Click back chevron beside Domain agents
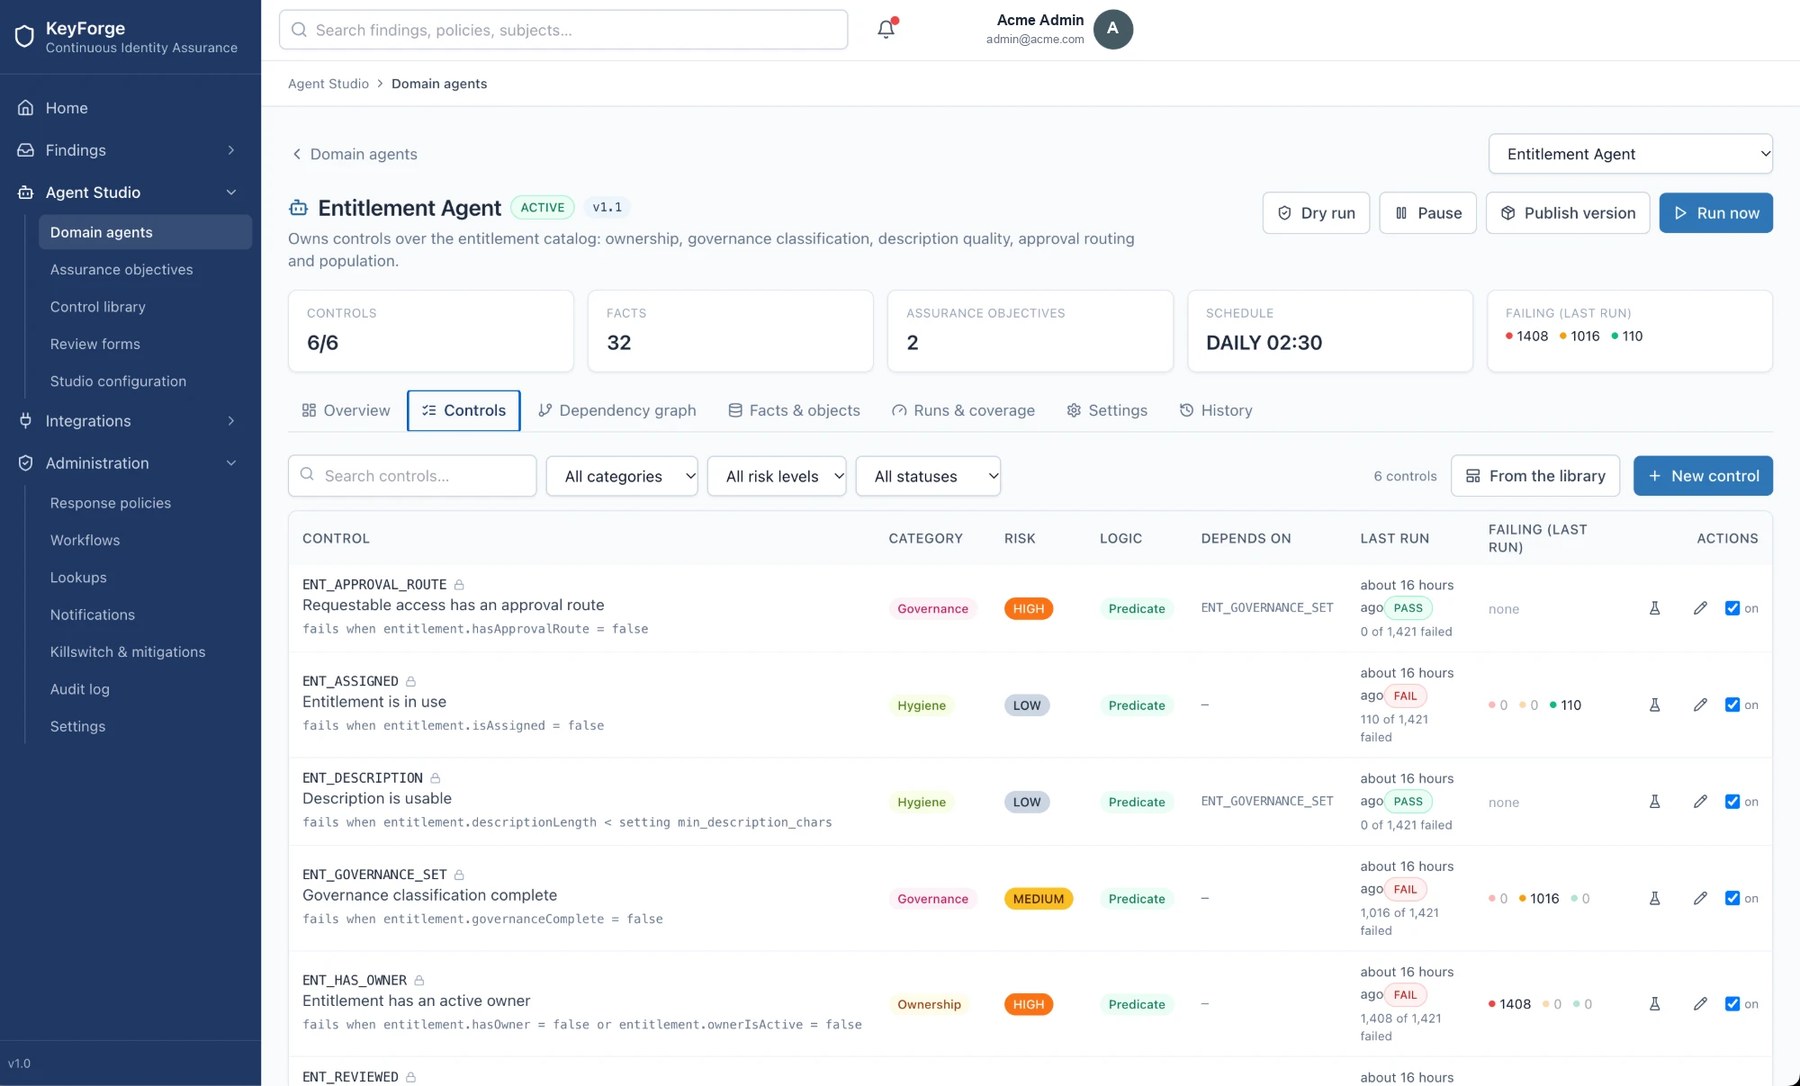Screen dimensions: 1800x1086 [x=296, y=154]
